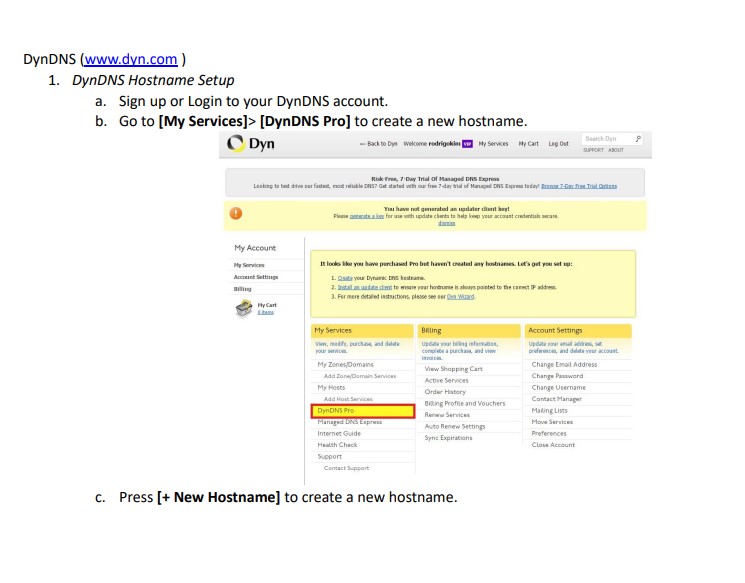
Task: Click the Billing panel header
Action: pyautogui.click(x=469, y=330)
